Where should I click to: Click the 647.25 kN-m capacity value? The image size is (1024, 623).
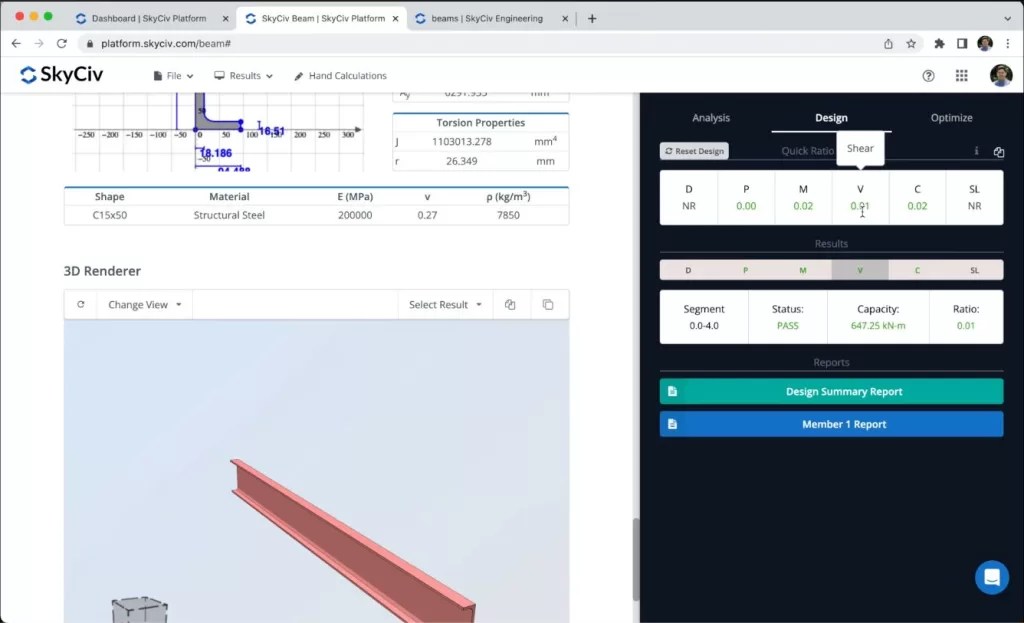point(878,325)
